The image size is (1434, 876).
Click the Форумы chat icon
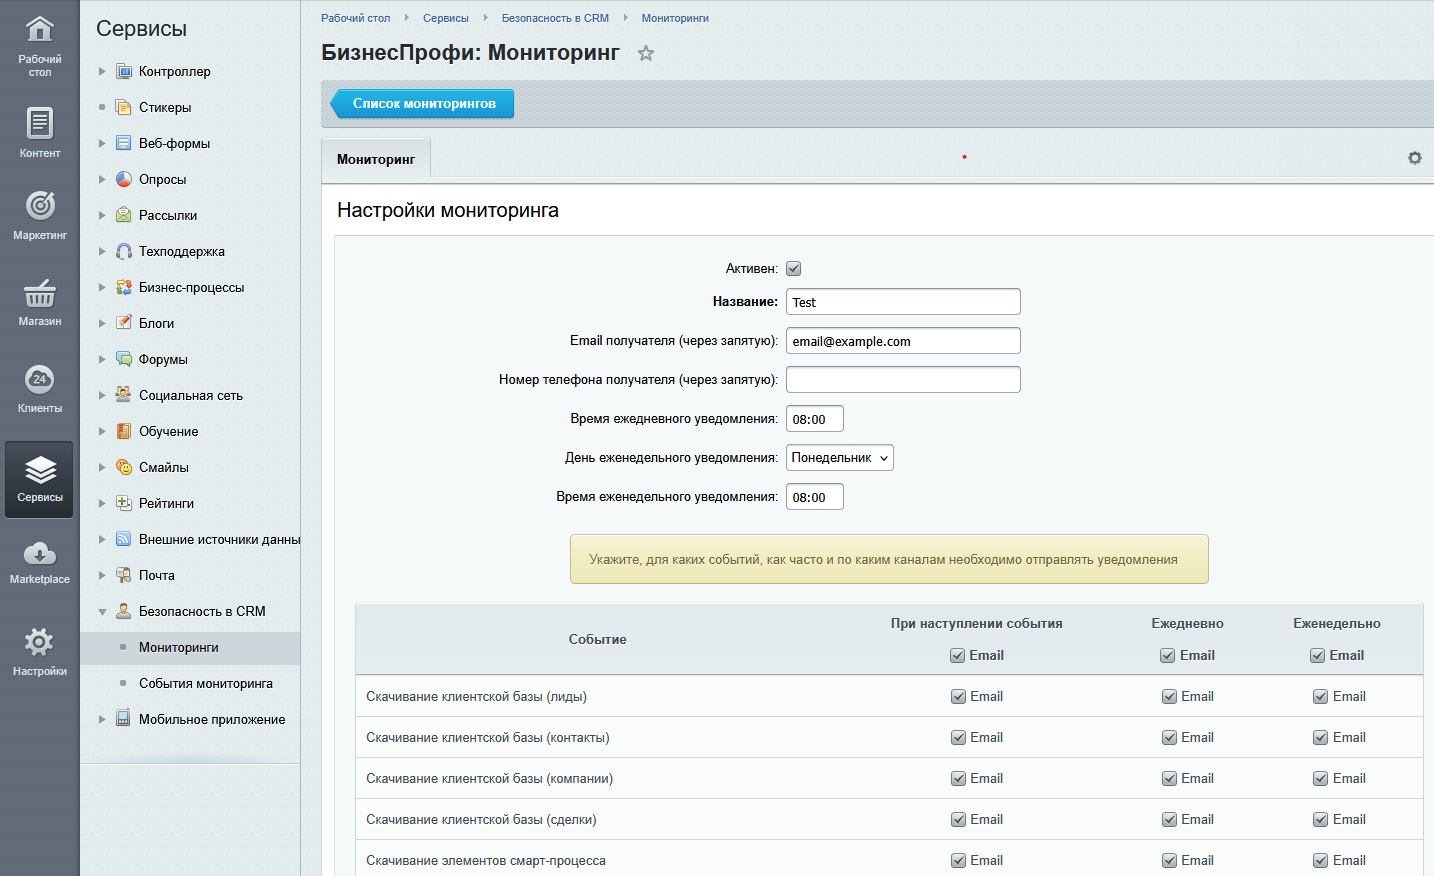pos(124,359)
